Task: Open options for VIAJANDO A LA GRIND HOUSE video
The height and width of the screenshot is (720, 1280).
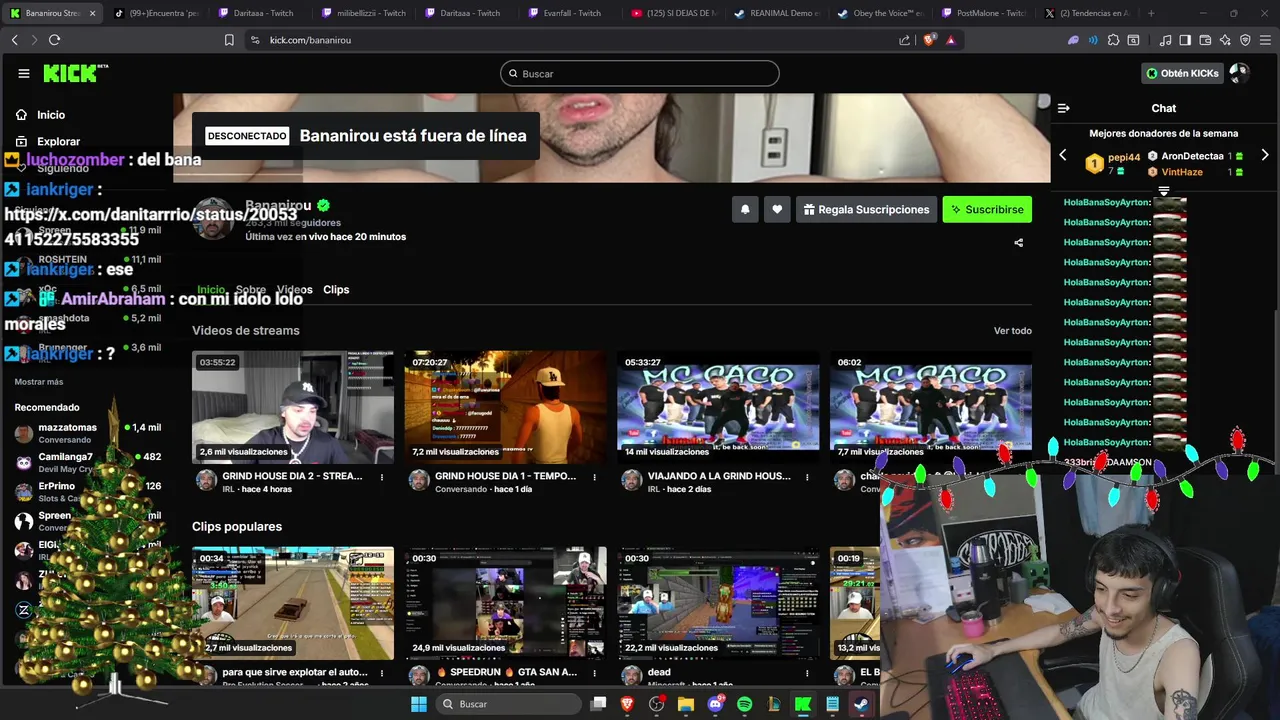Action: point(807,477)
